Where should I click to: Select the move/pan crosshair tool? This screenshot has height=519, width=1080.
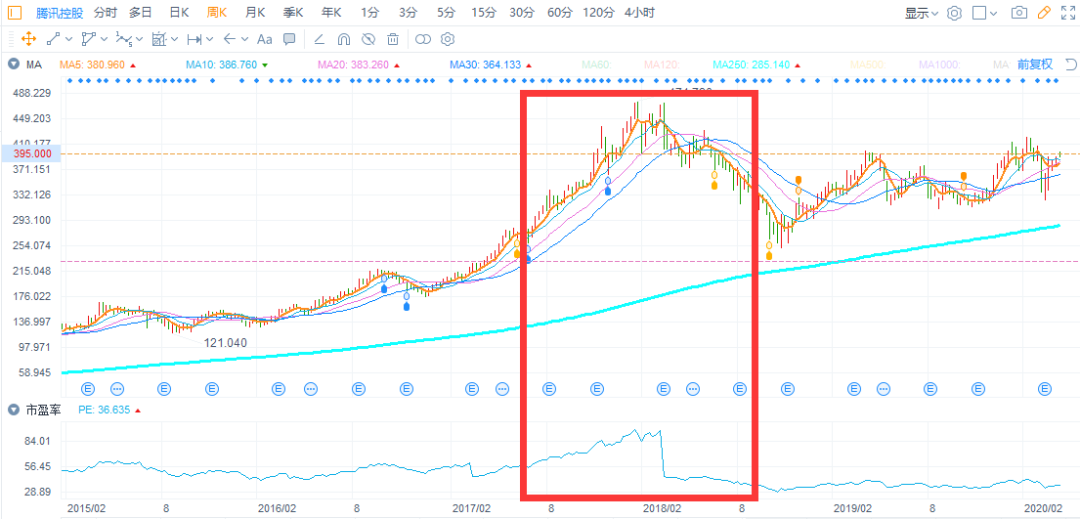(x=28, y=39)
